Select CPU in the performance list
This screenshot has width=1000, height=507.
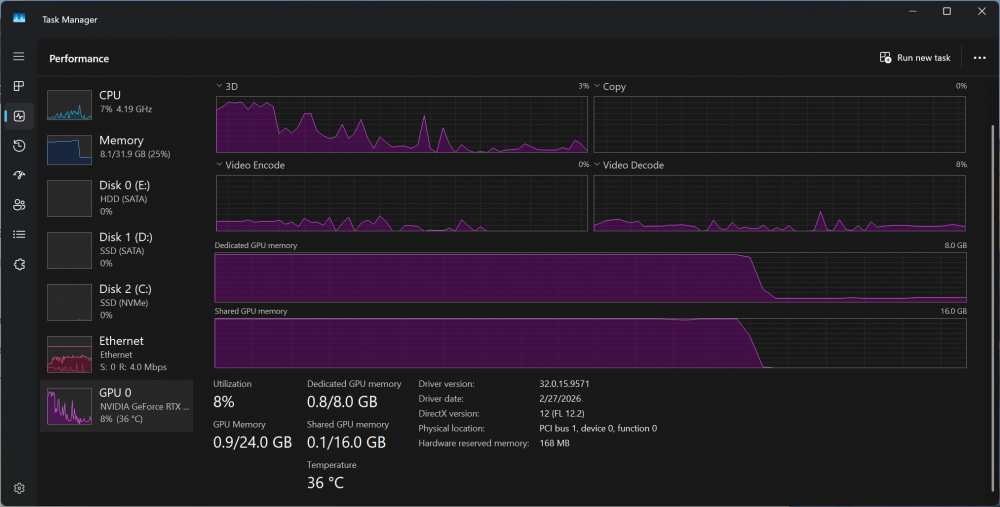tap(116, 101)
